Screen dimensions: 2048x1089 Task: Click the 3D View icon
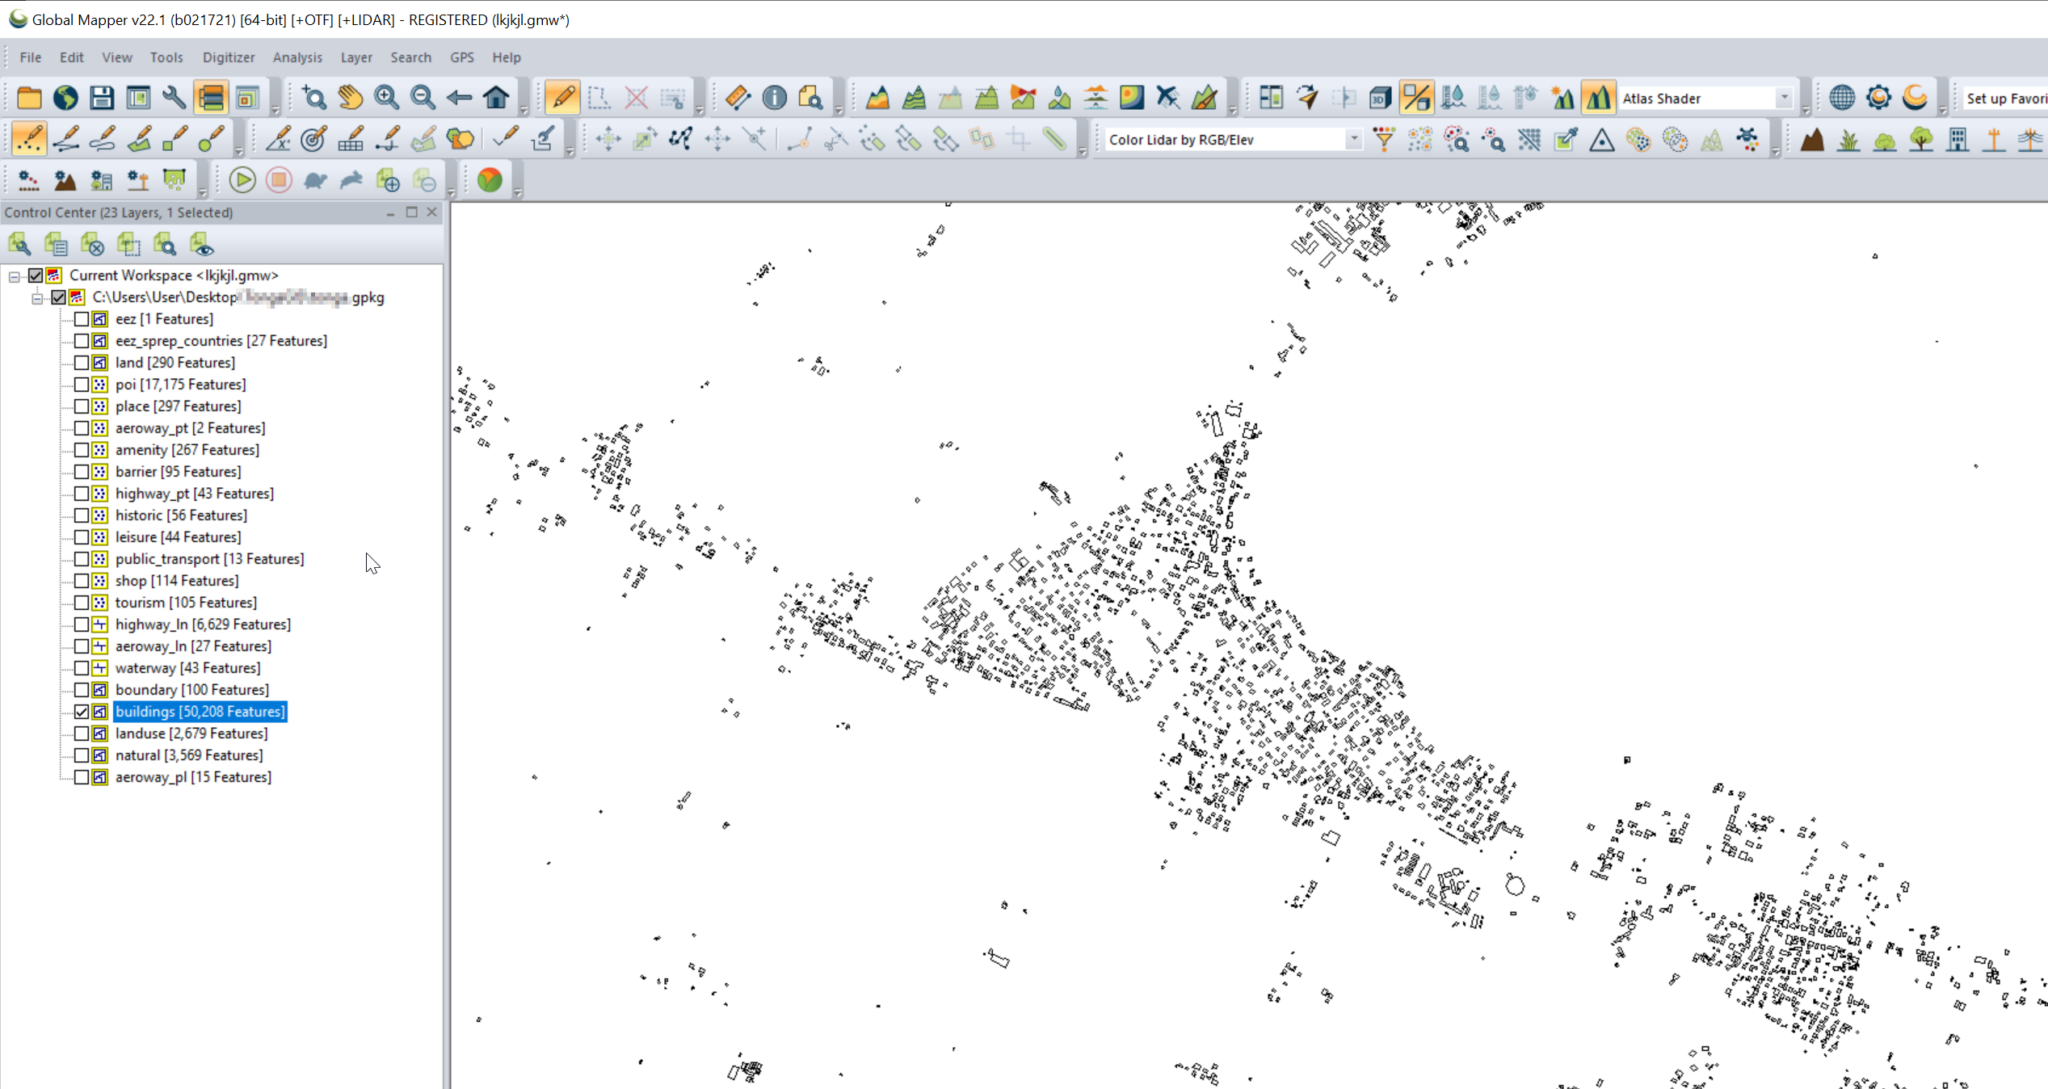coord(1381,98)
